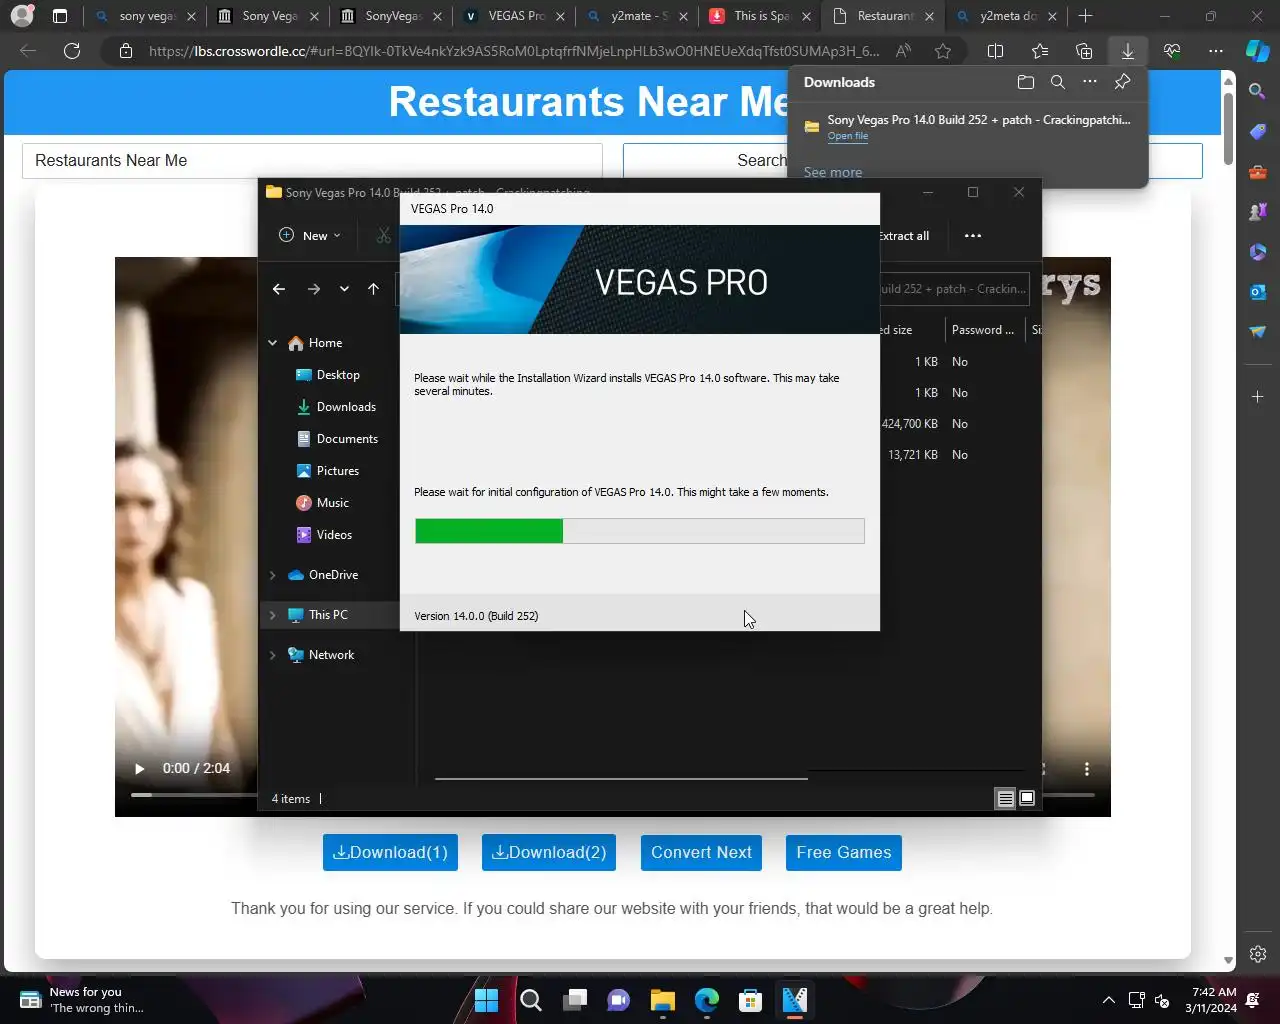The width and height of the screenshot is (1280, 1024).
Task: Select Desktop in Explorer sidebar
Action: click(338, 375)
